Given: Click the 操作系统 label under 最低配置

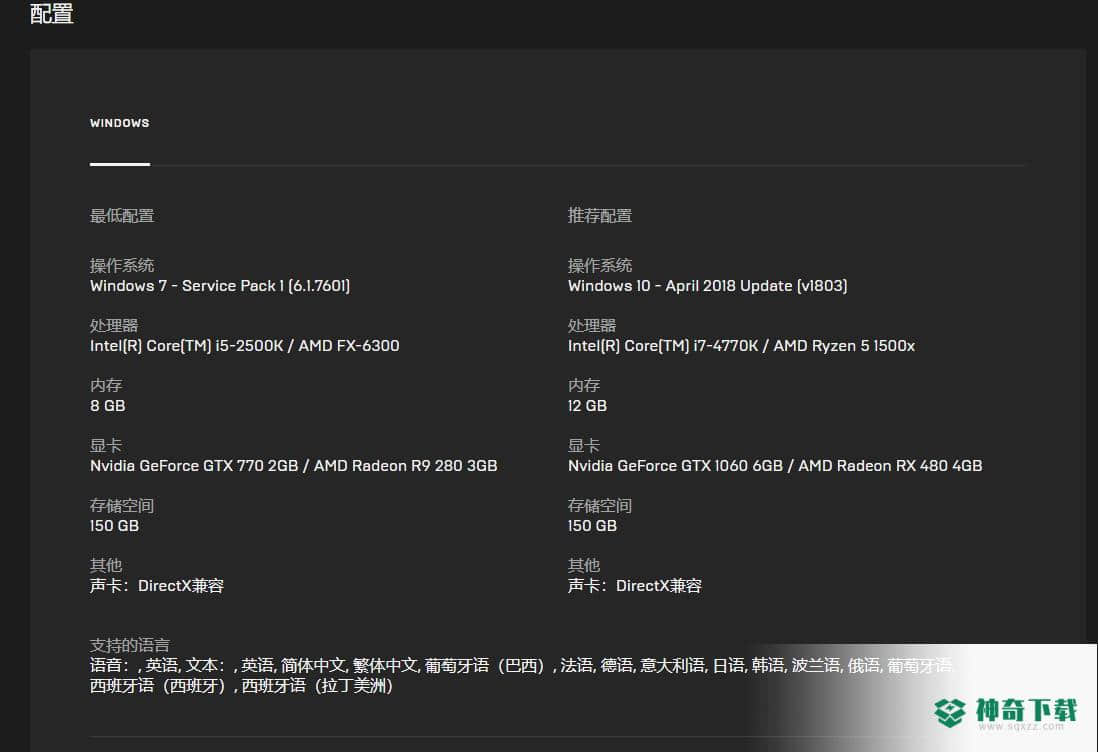Looking at the screenshot, I should (122, 265).
